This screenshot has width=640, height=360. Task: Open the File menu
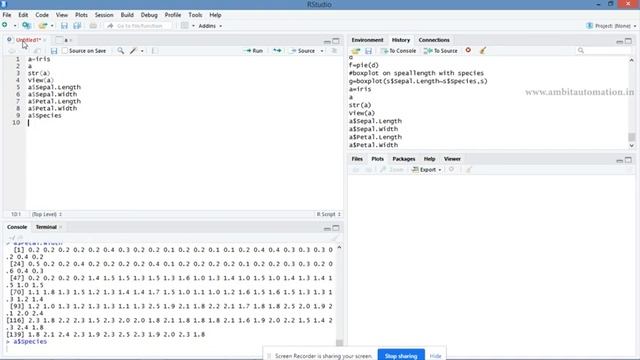click(7, 15)
